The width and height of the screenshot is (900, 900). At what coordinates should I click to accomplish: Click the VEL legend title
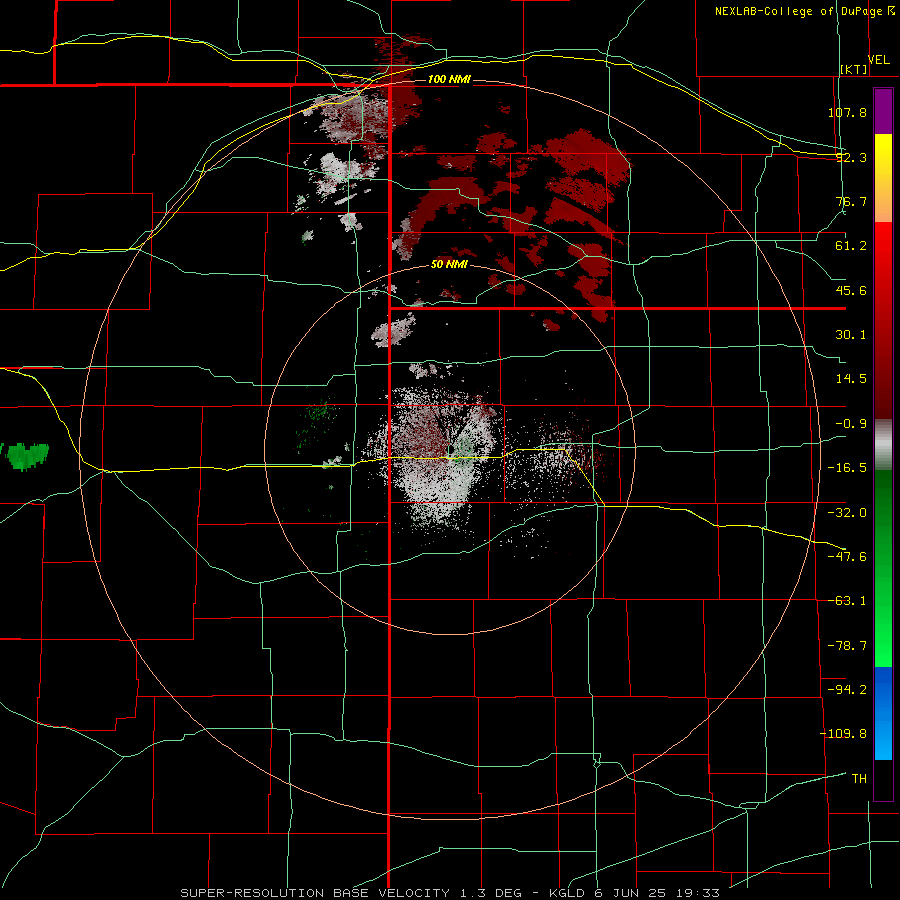click(879, 60)
